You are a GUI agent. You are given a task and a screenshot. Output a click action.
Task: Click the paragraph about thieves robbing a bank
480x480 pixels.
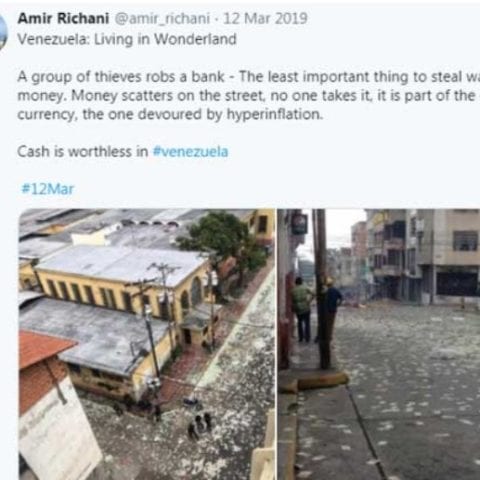click(x=249, y=96)
